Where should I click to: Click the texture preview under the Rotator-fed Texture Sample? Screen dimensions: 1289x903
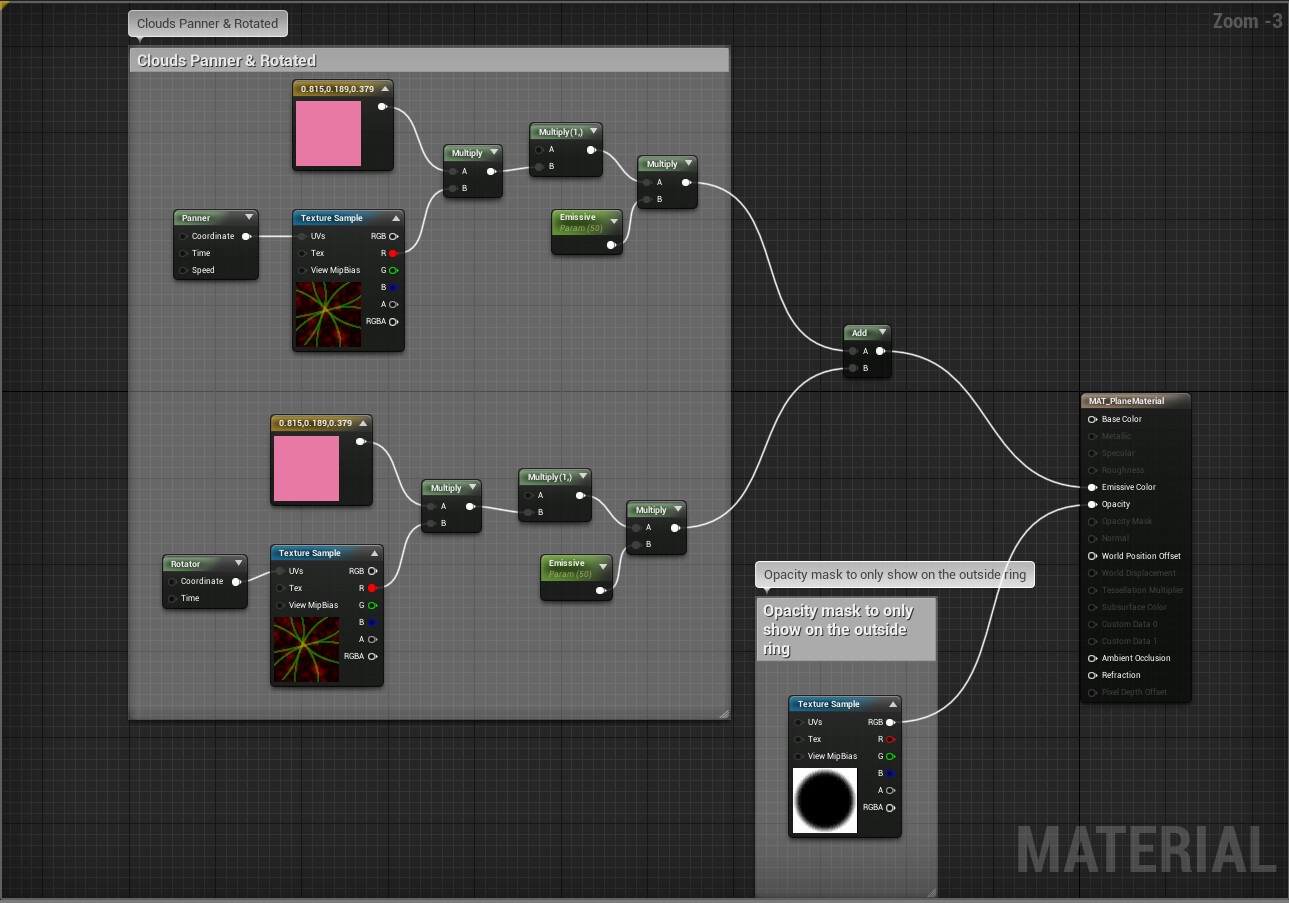click(306, 650)
